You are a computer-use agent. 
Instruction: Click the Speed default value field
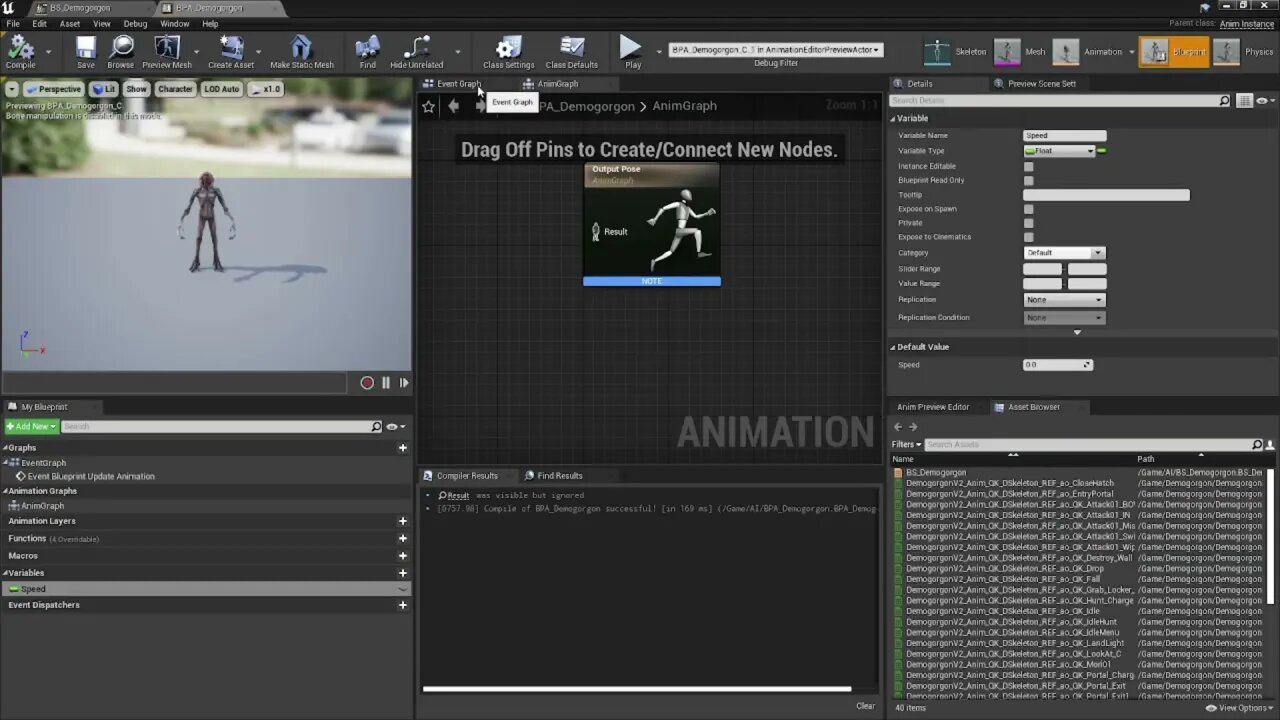click(x=1058, y=365)
